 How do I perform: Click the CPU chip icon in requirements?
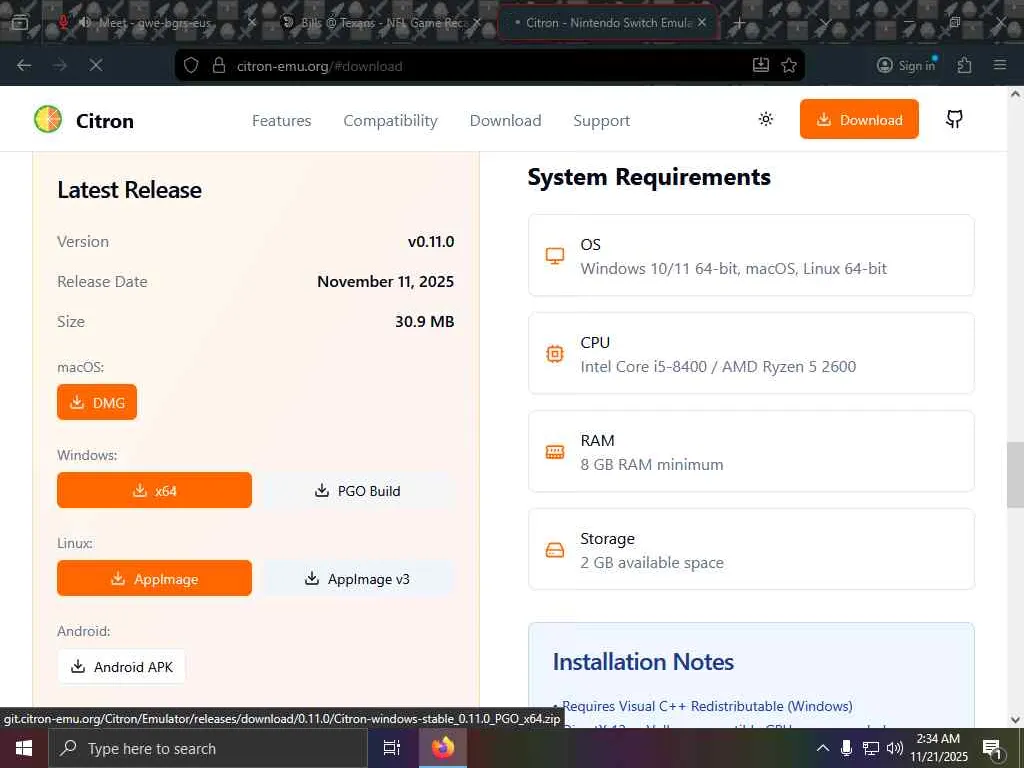tap(554, 354)
